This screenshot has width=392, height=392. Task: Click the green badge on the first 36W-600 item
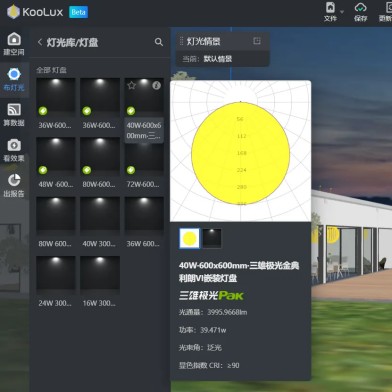click(x=43, y=111)
